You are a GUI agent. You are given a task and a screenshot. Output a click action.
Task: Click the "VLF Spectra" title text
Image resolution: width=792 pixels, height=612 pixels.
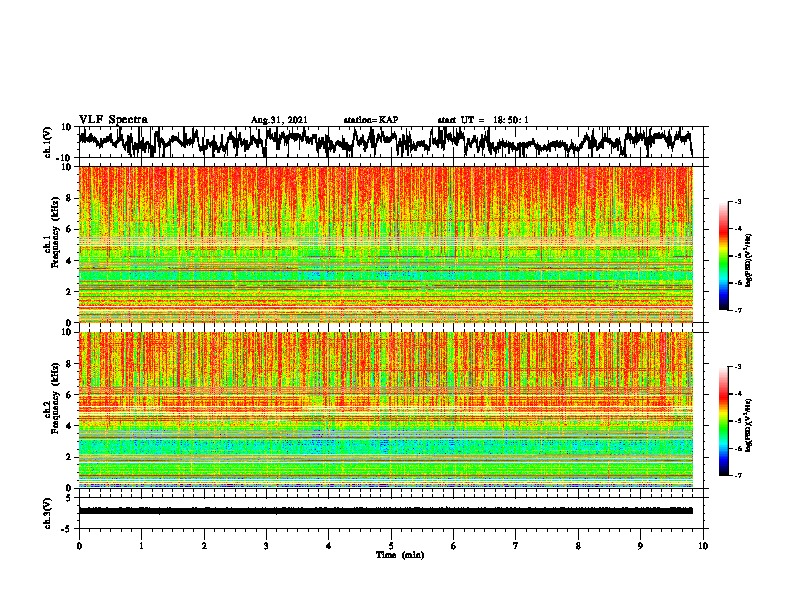[x=113, y=119]
